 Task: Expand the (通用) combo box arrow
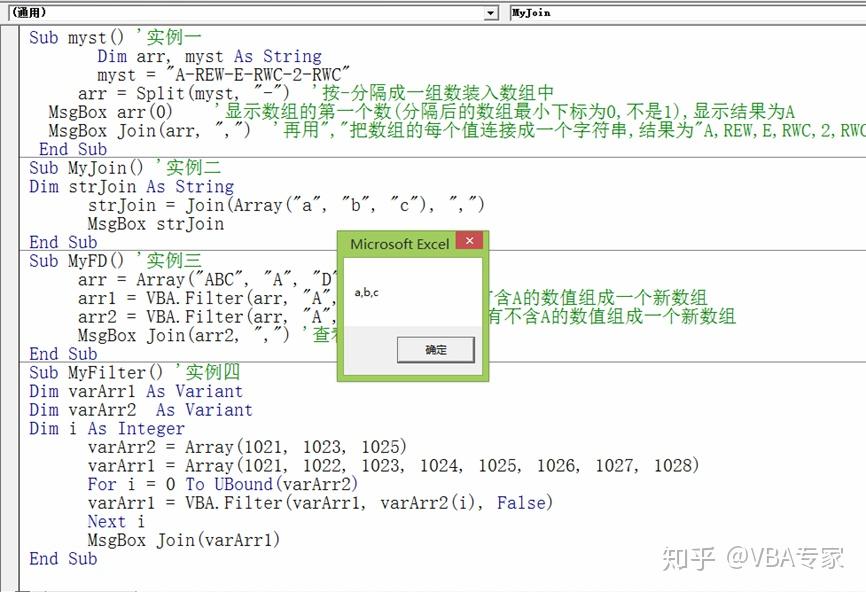489,13
